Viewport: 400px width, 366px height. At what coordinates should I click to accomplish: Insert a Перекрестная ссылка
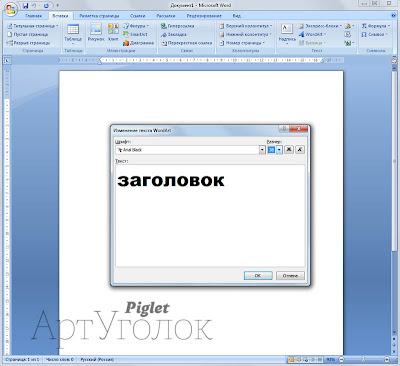187,43
